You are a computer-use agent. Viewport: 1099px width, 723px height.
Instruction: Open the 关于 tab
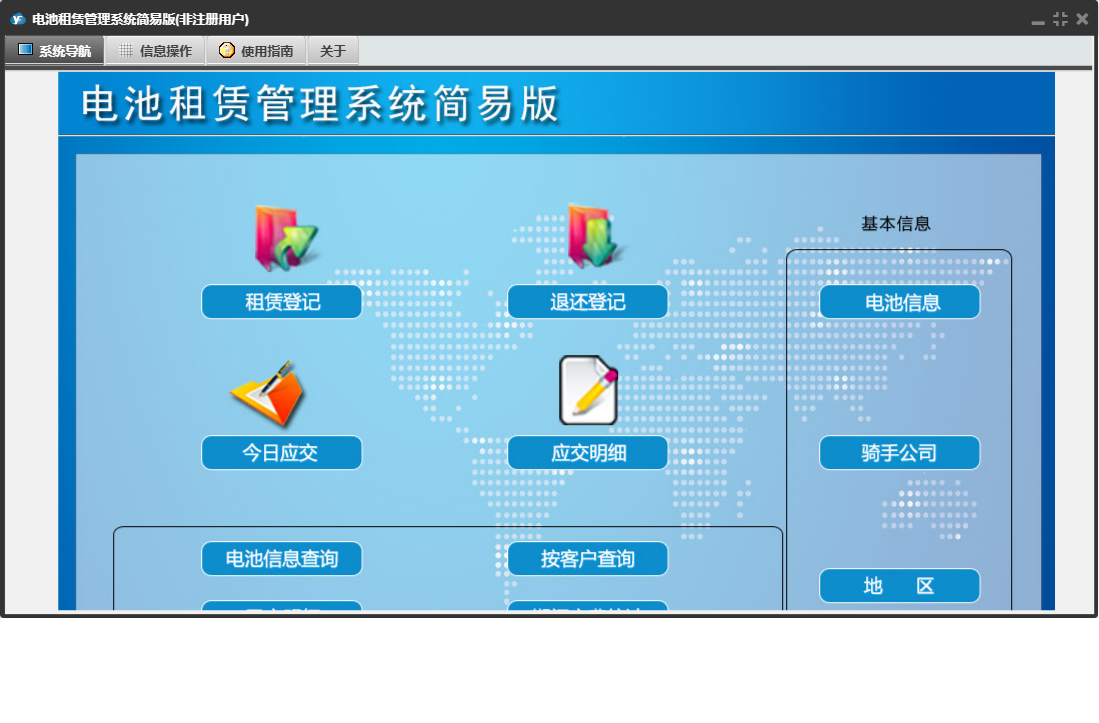333,50
